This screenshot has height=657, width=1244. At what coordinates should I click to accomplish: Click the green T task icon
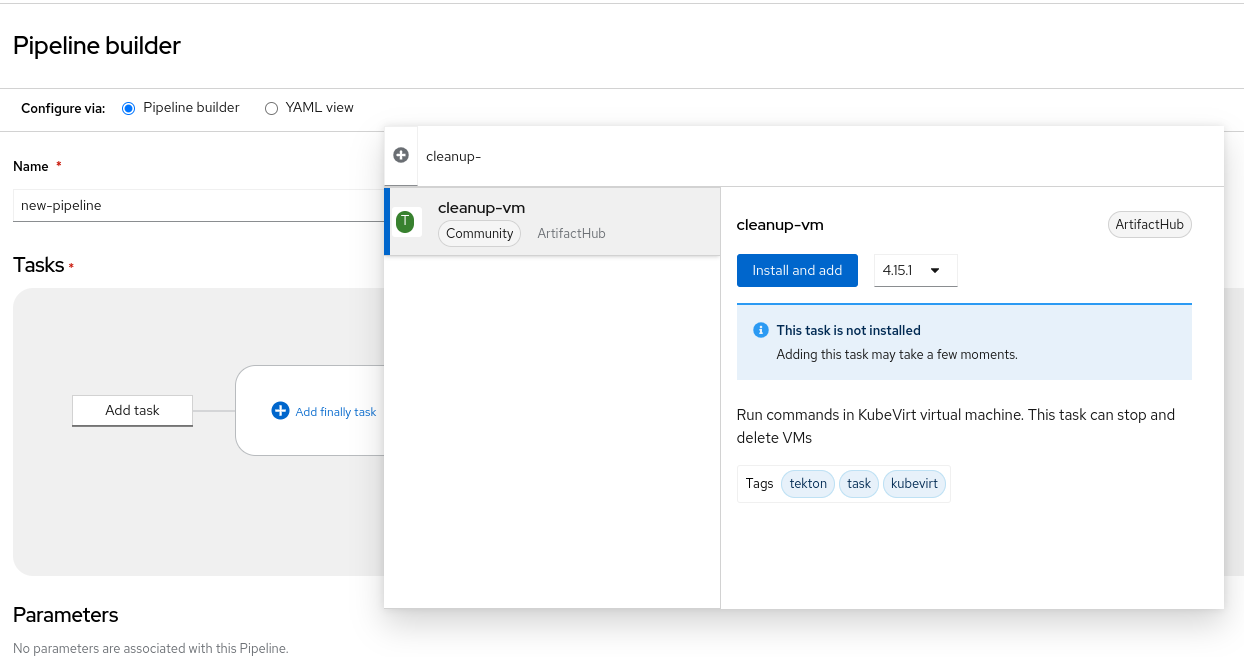405,222
